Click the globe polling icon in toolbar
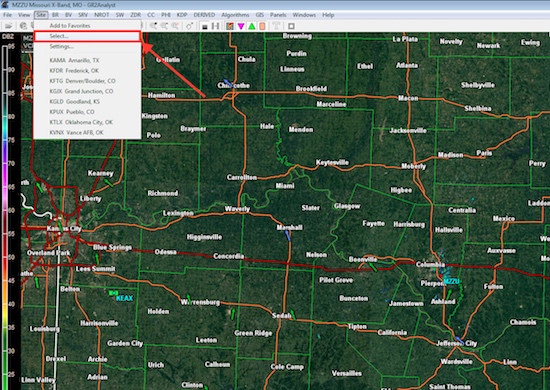Viewport: 550px width, 390px height. [23, 26]
